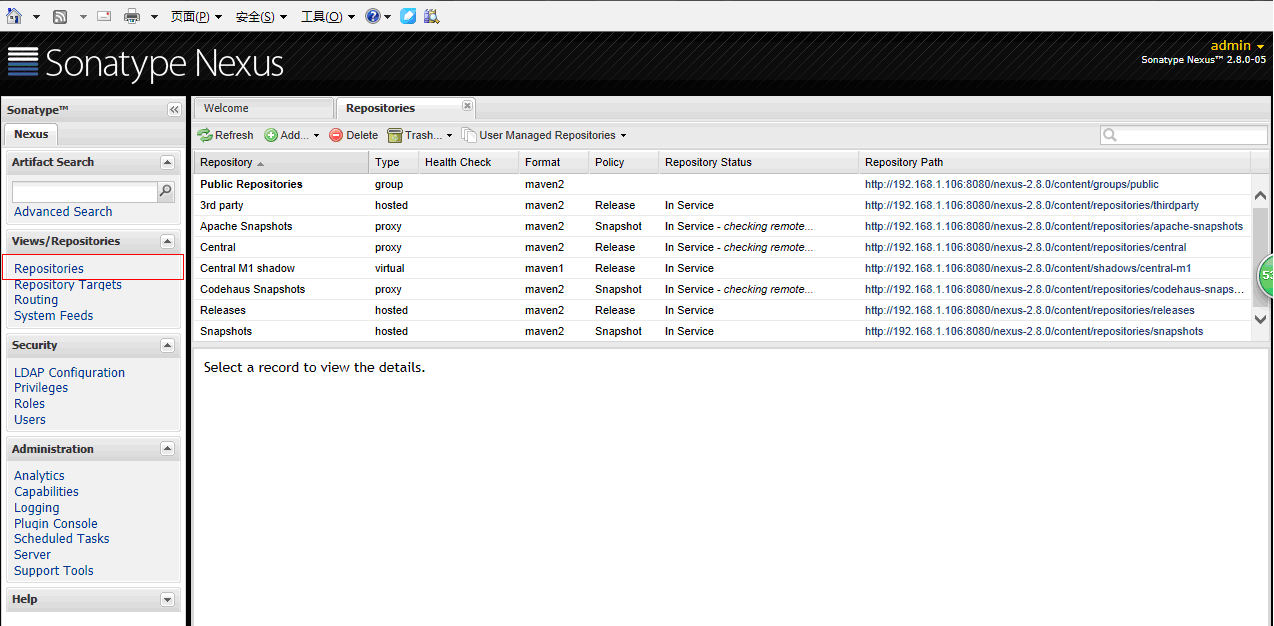1274x626 pixels.
Task: Click the User Managed Repositories filter button
Action: coord(545,135)
